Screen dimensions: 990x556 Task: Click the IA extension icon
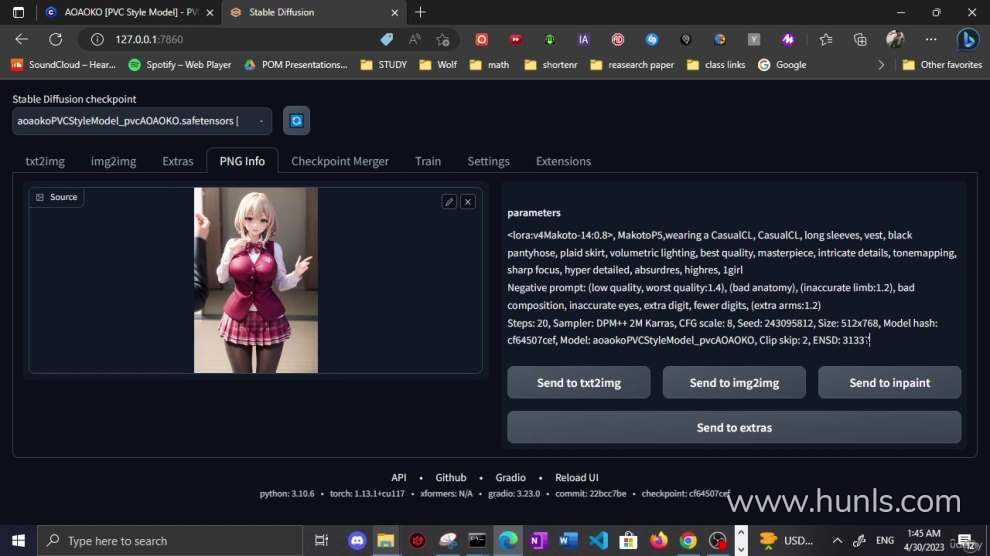tap(583, 39)
